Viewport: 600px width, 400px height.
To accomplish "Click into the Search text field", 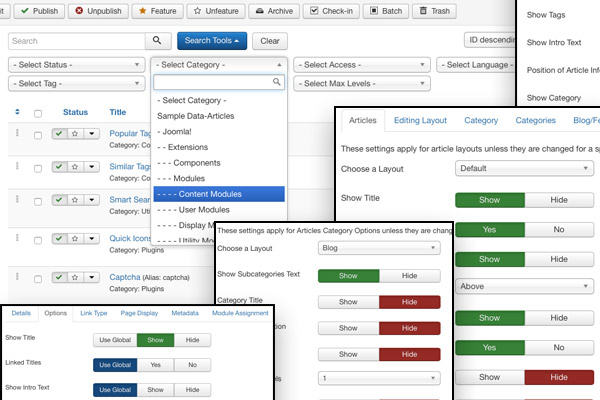I will pyautogui.click(x=76, y=41).
